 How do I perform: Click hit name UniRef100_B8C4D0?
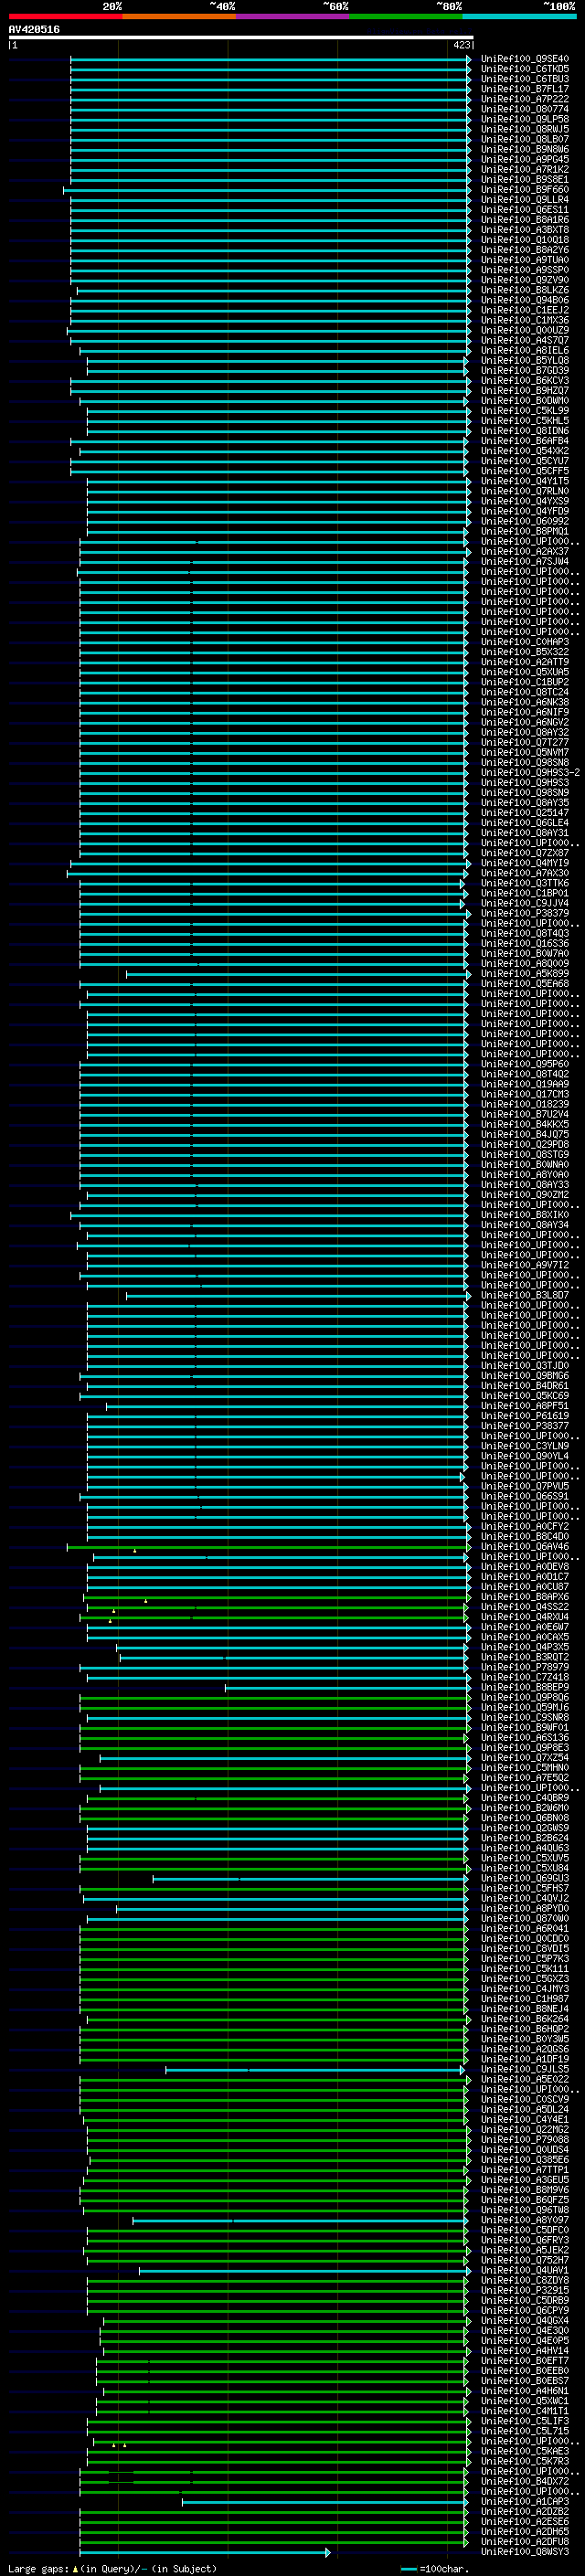click(x=524, y=1536)
